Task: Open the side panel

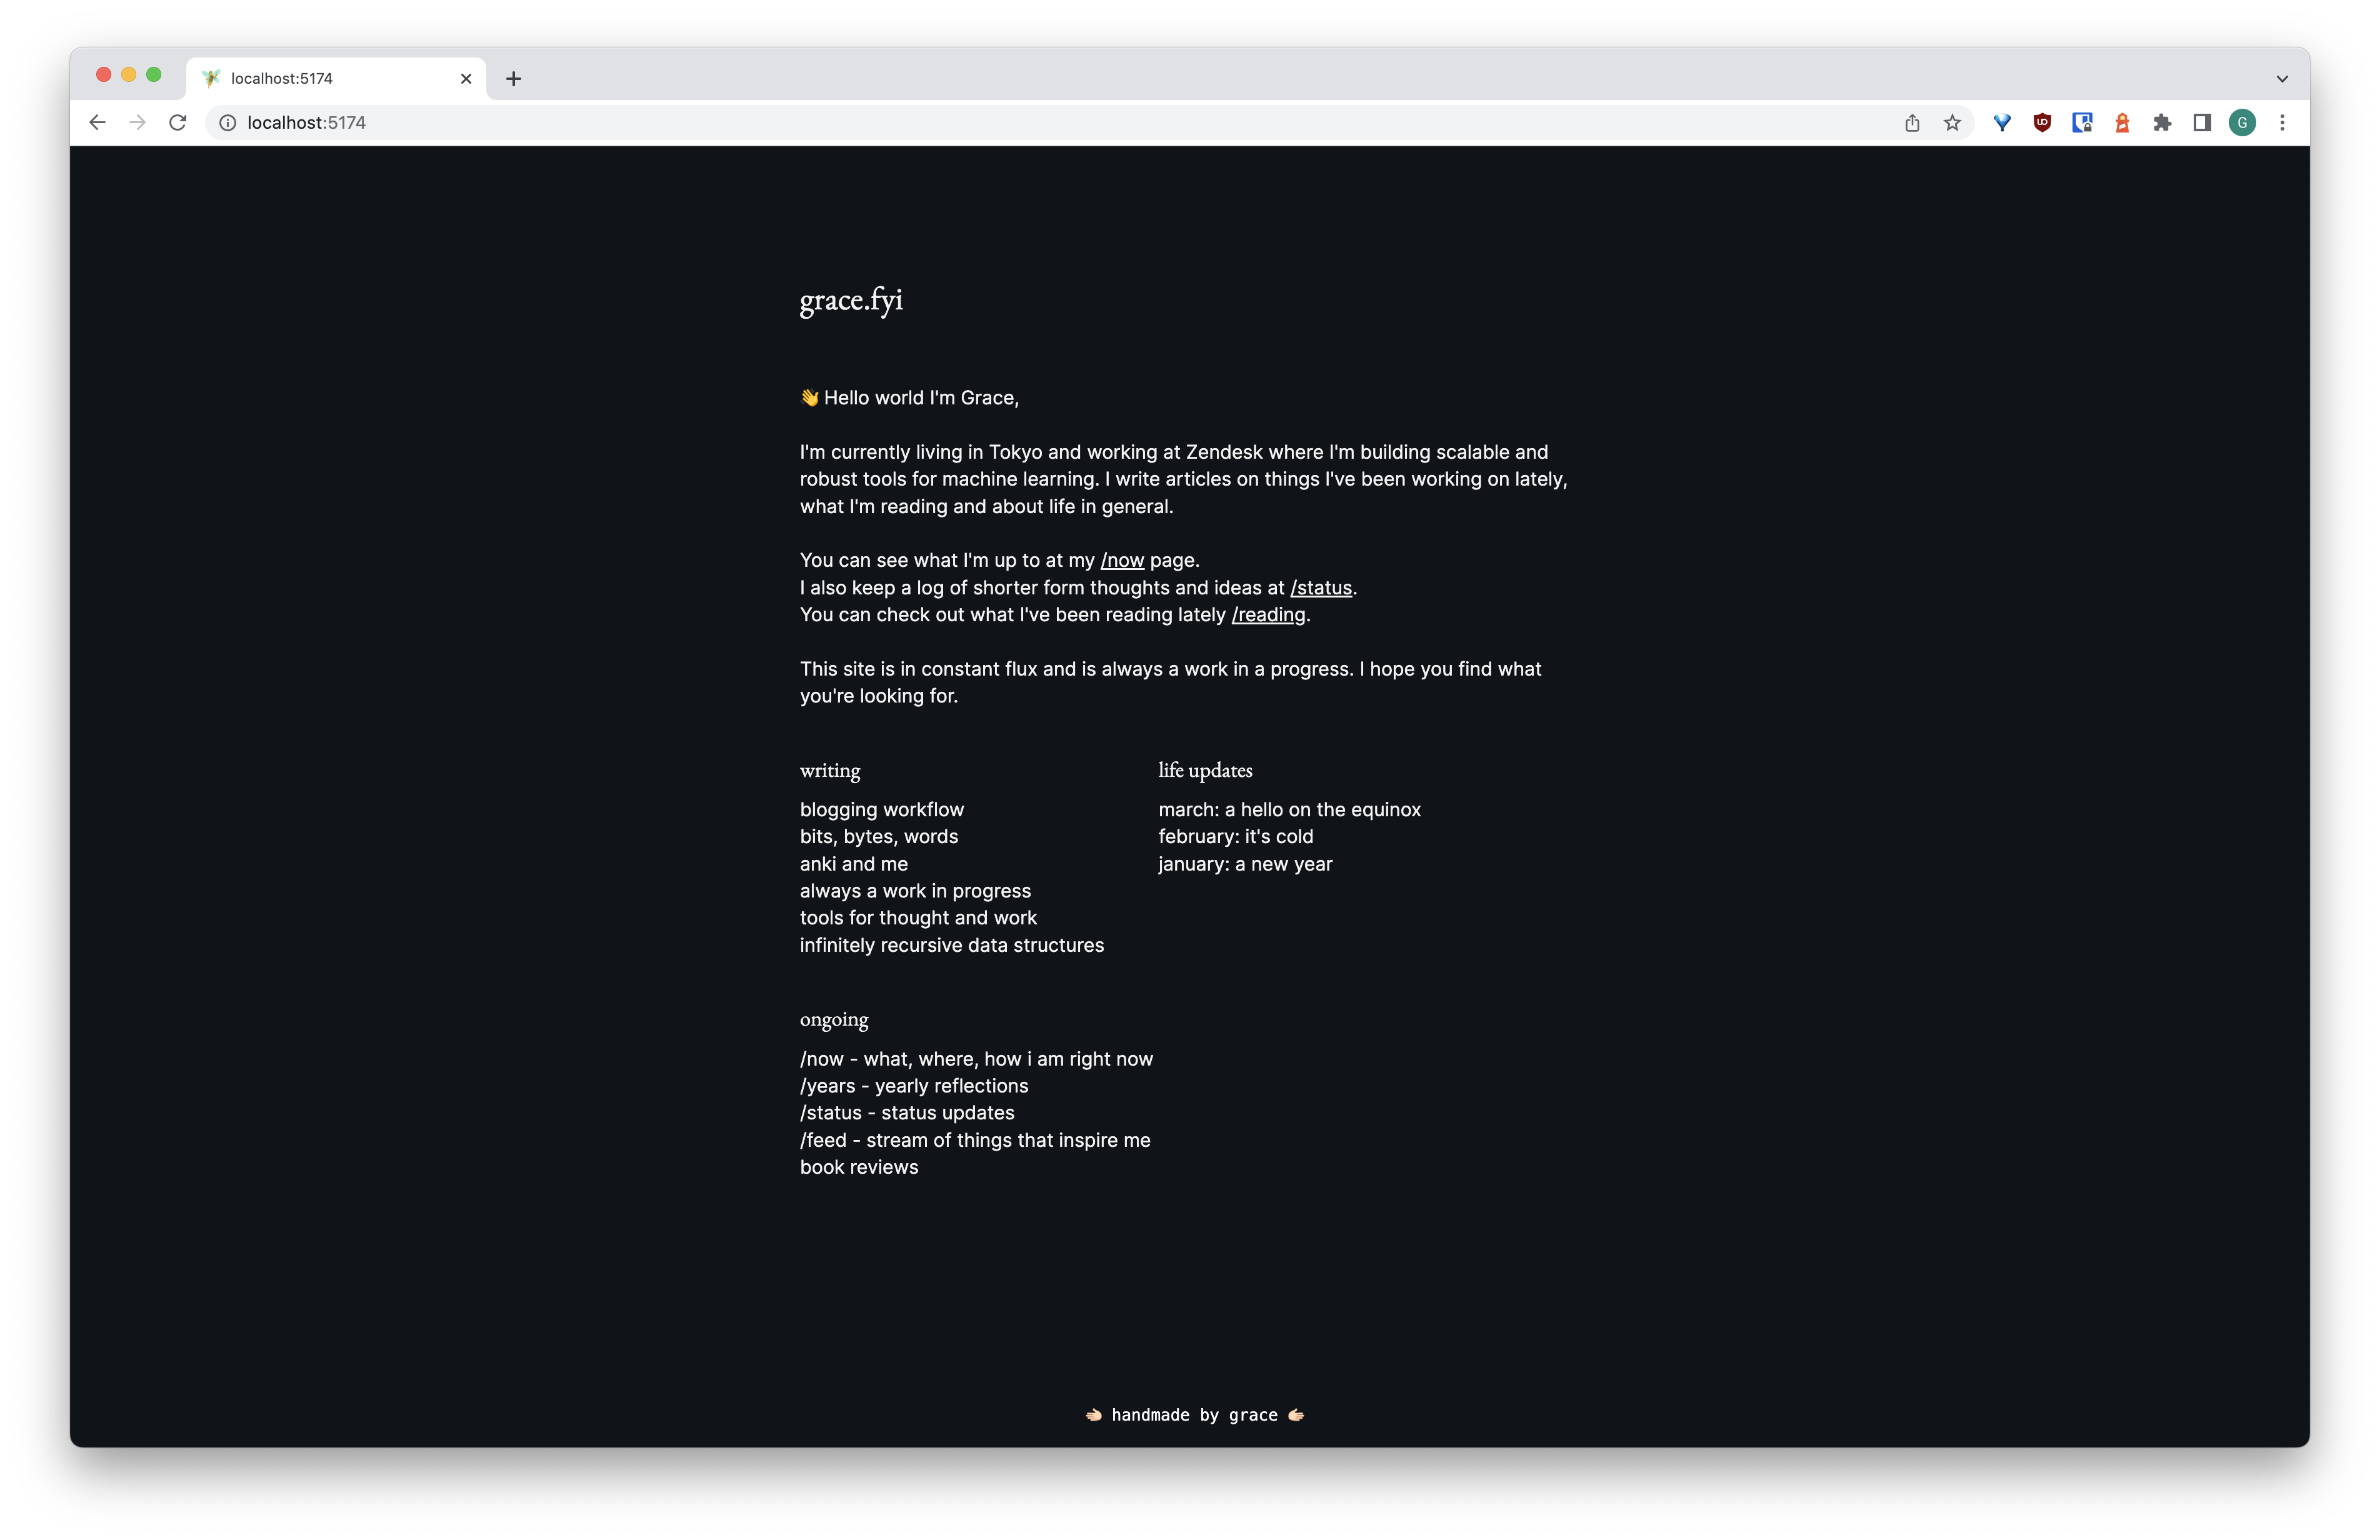Action: point(2202,123)
